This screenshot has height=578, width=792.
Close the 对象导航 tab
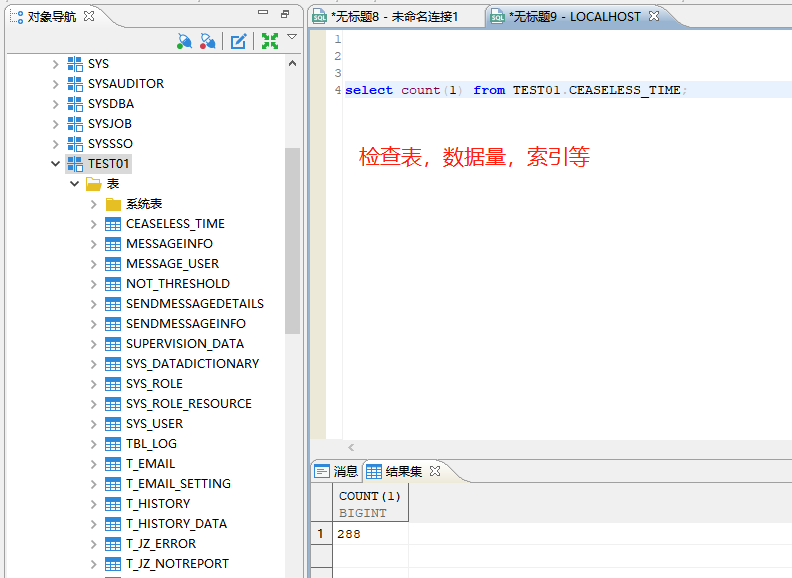(x=89, y=16)
